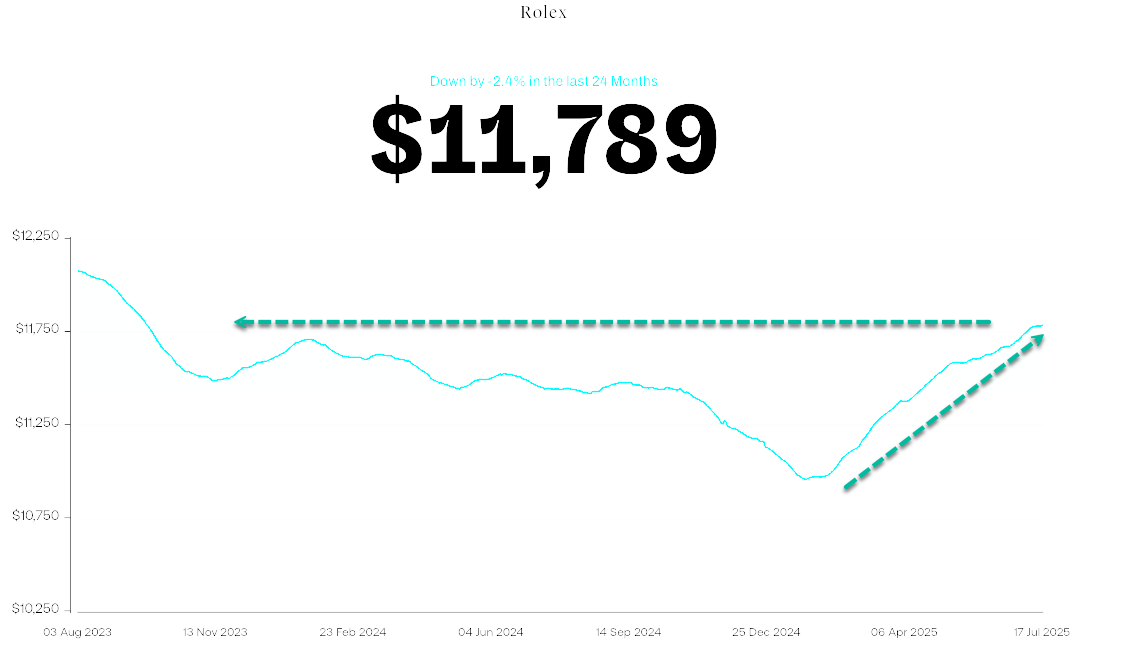This screenshot has height=660, width=1146.
Task: Click the 13 Nov 2023 date label
Action: tap(214, 632)
